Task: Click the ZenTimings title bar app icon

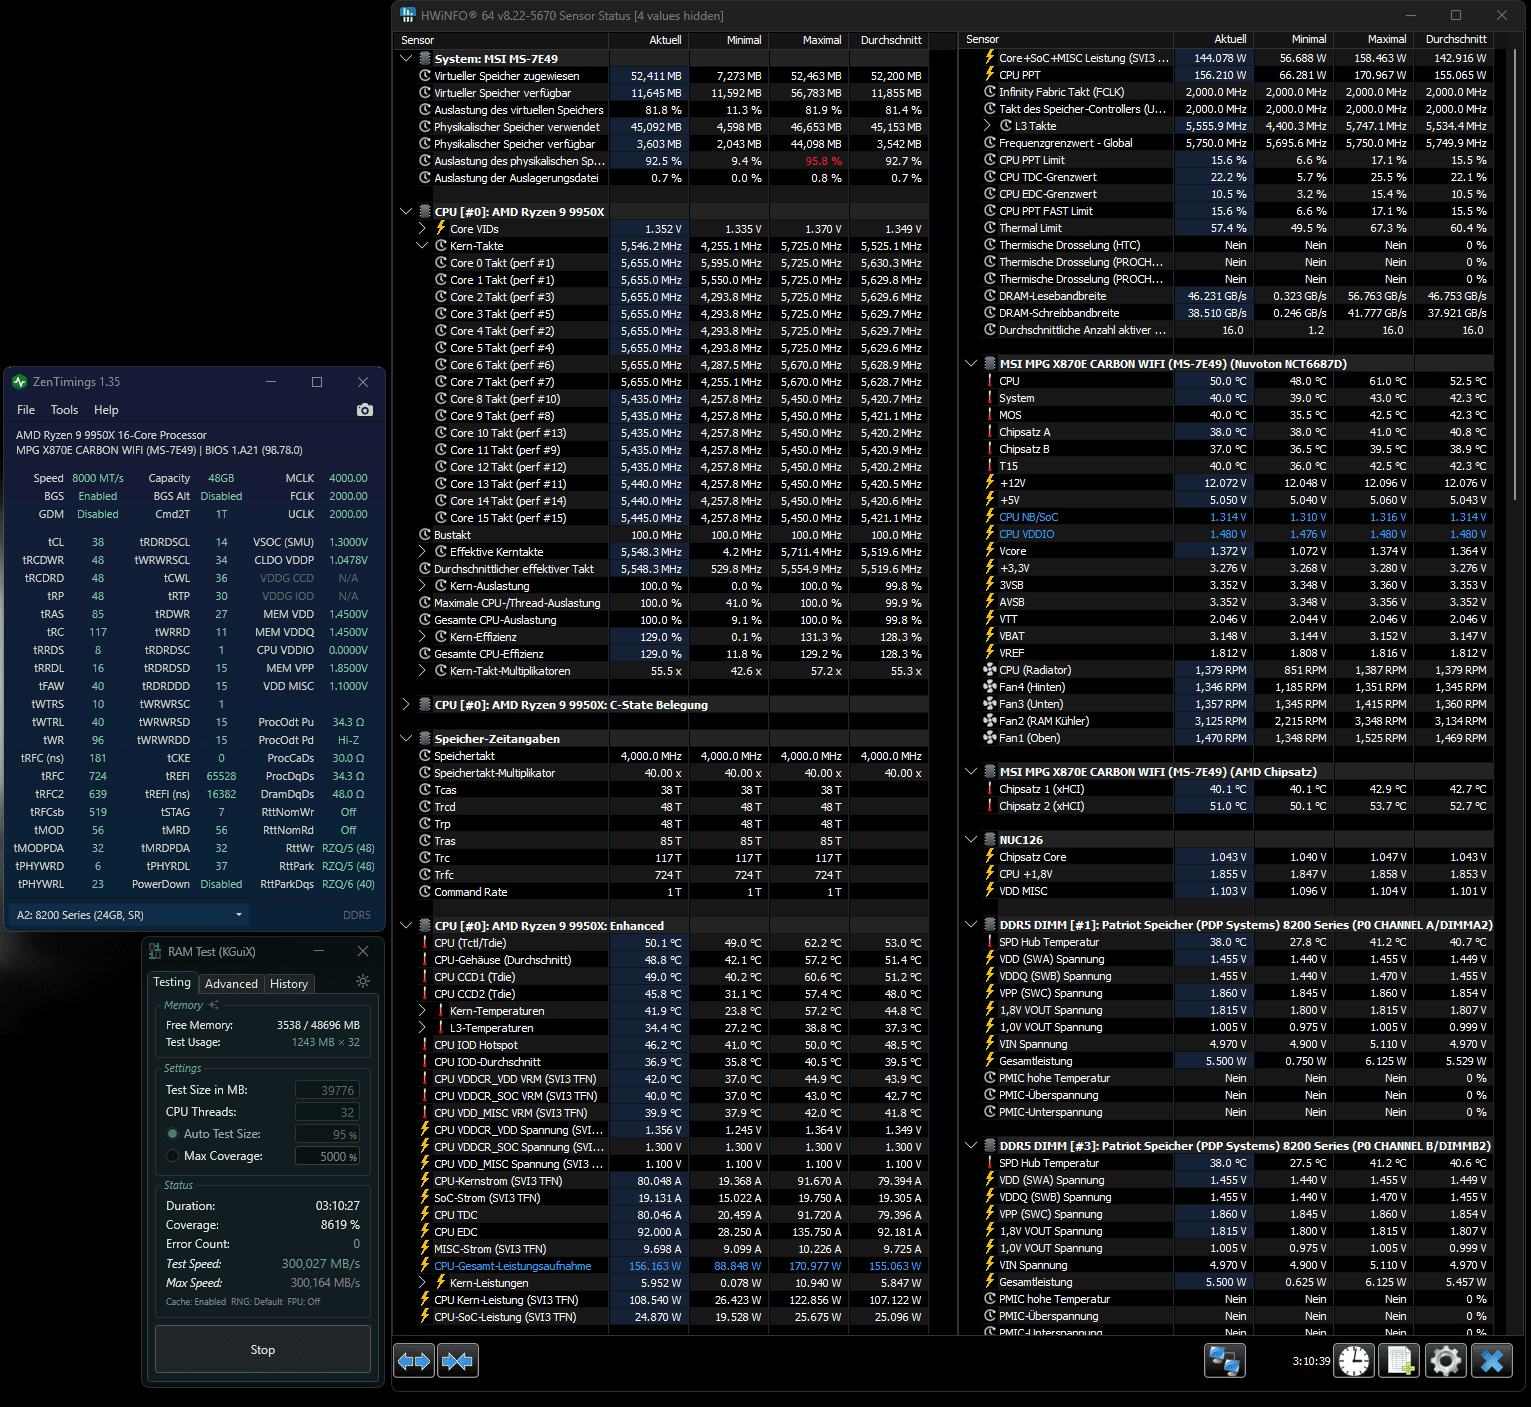Action: (20, 382)
